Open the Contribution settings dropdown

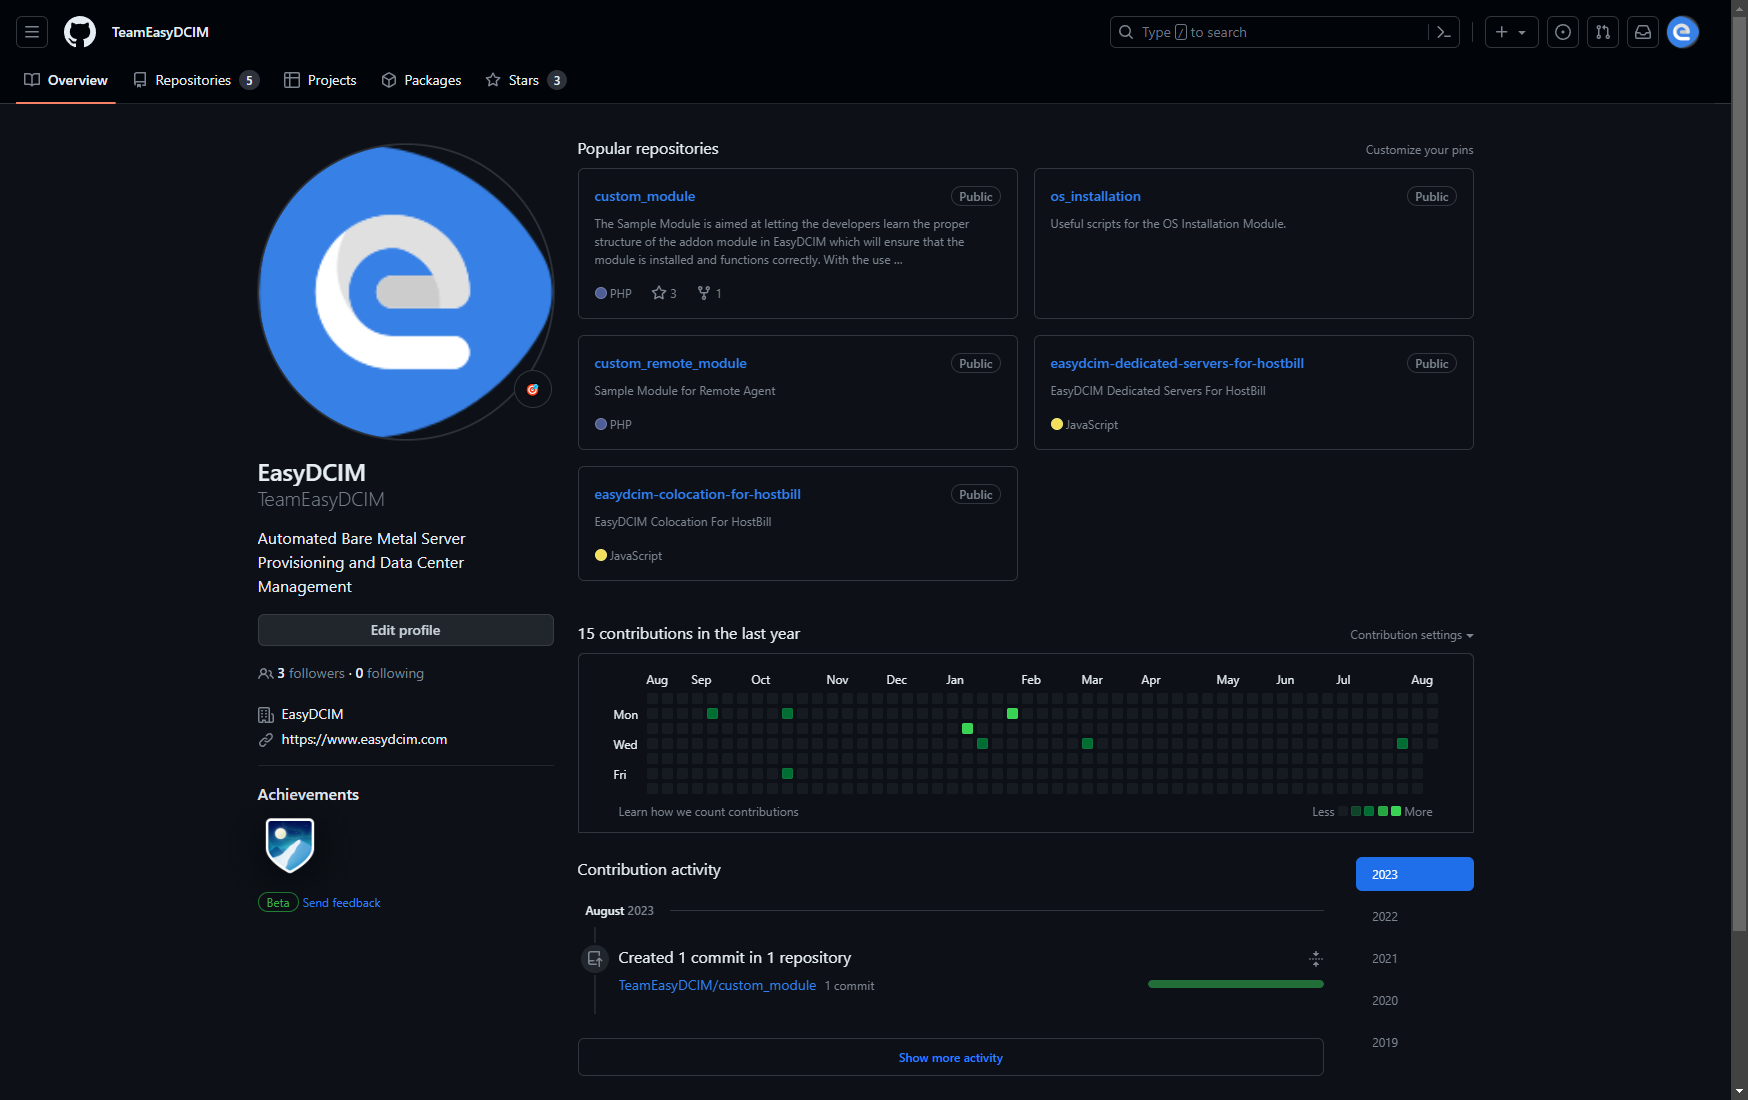pos(1411,635)
